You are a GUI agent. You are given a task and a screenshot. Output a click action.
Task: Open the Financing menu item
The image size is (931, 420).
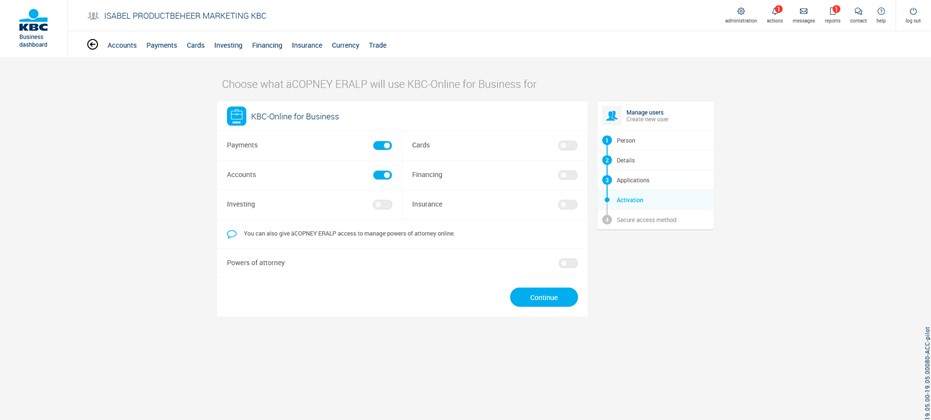(x=267, y=45)
